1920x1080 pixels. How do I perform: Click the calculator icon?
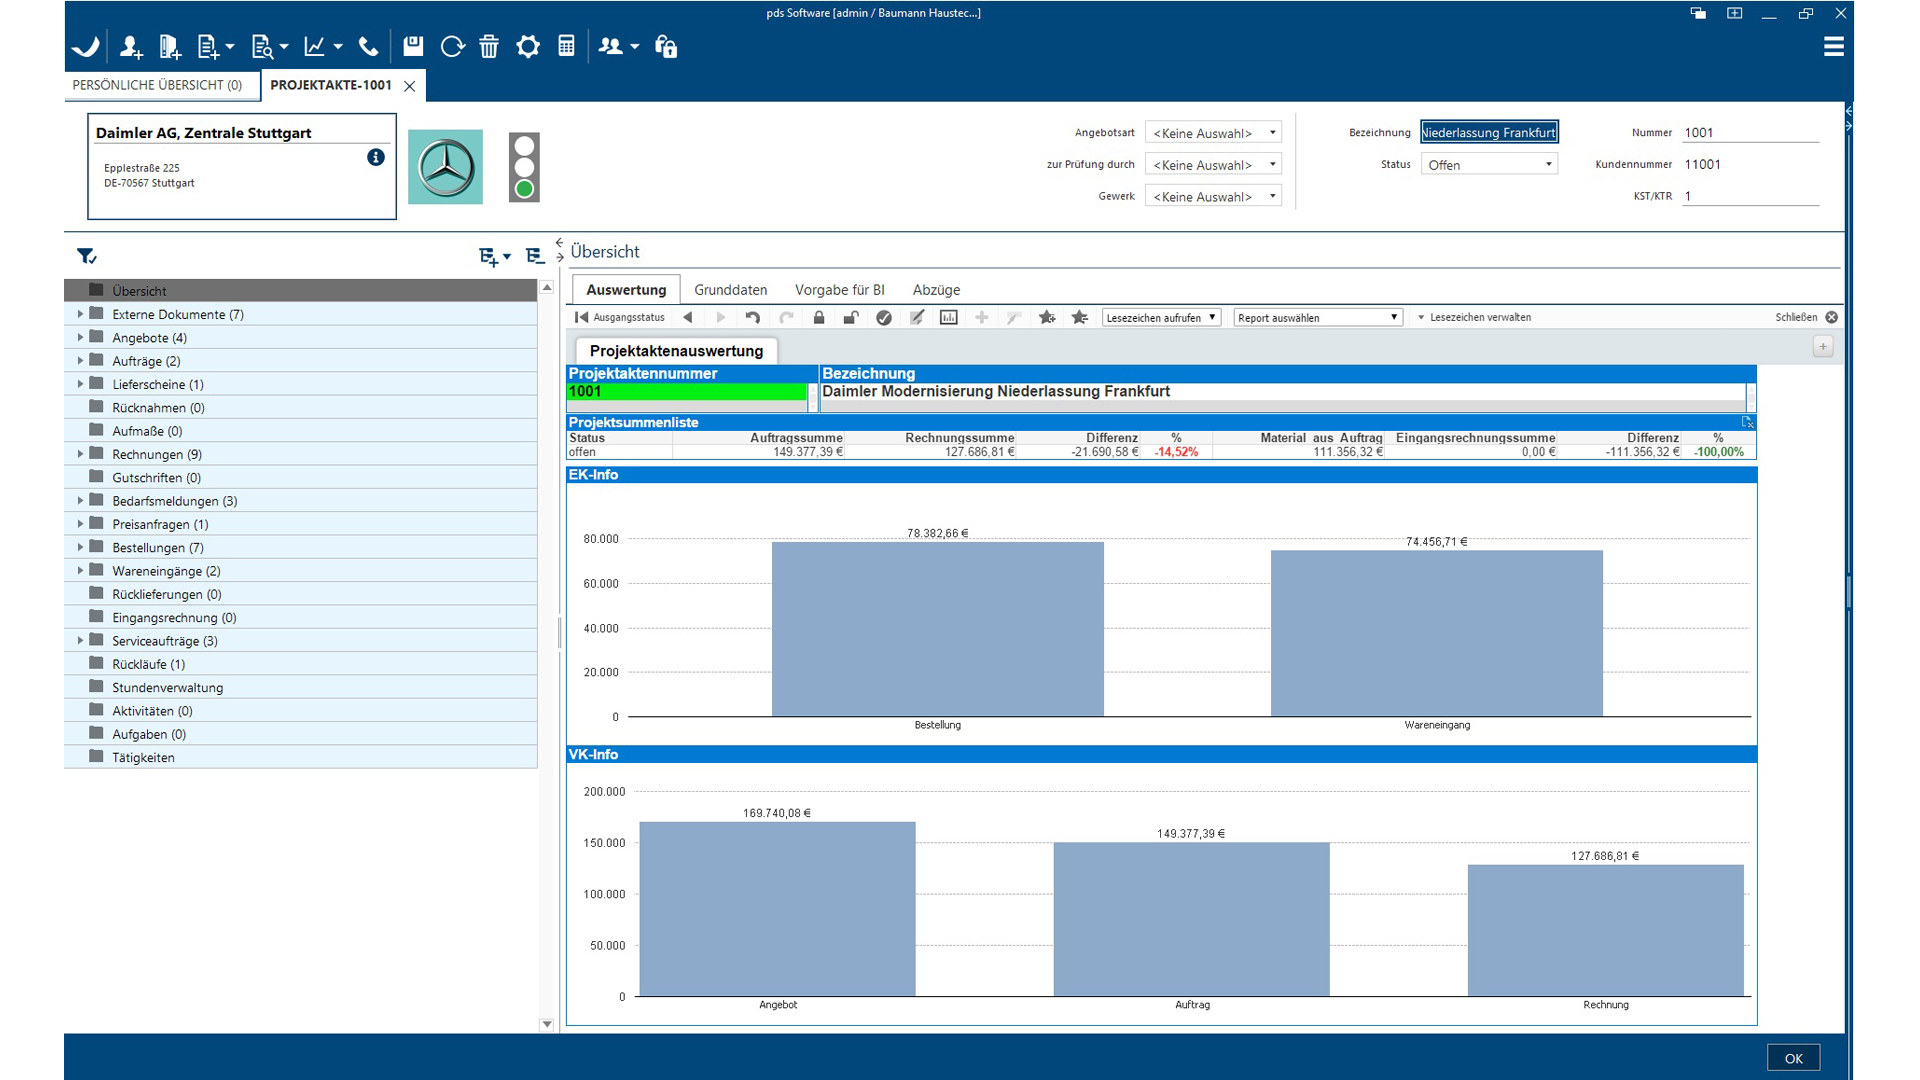point(566,46)
